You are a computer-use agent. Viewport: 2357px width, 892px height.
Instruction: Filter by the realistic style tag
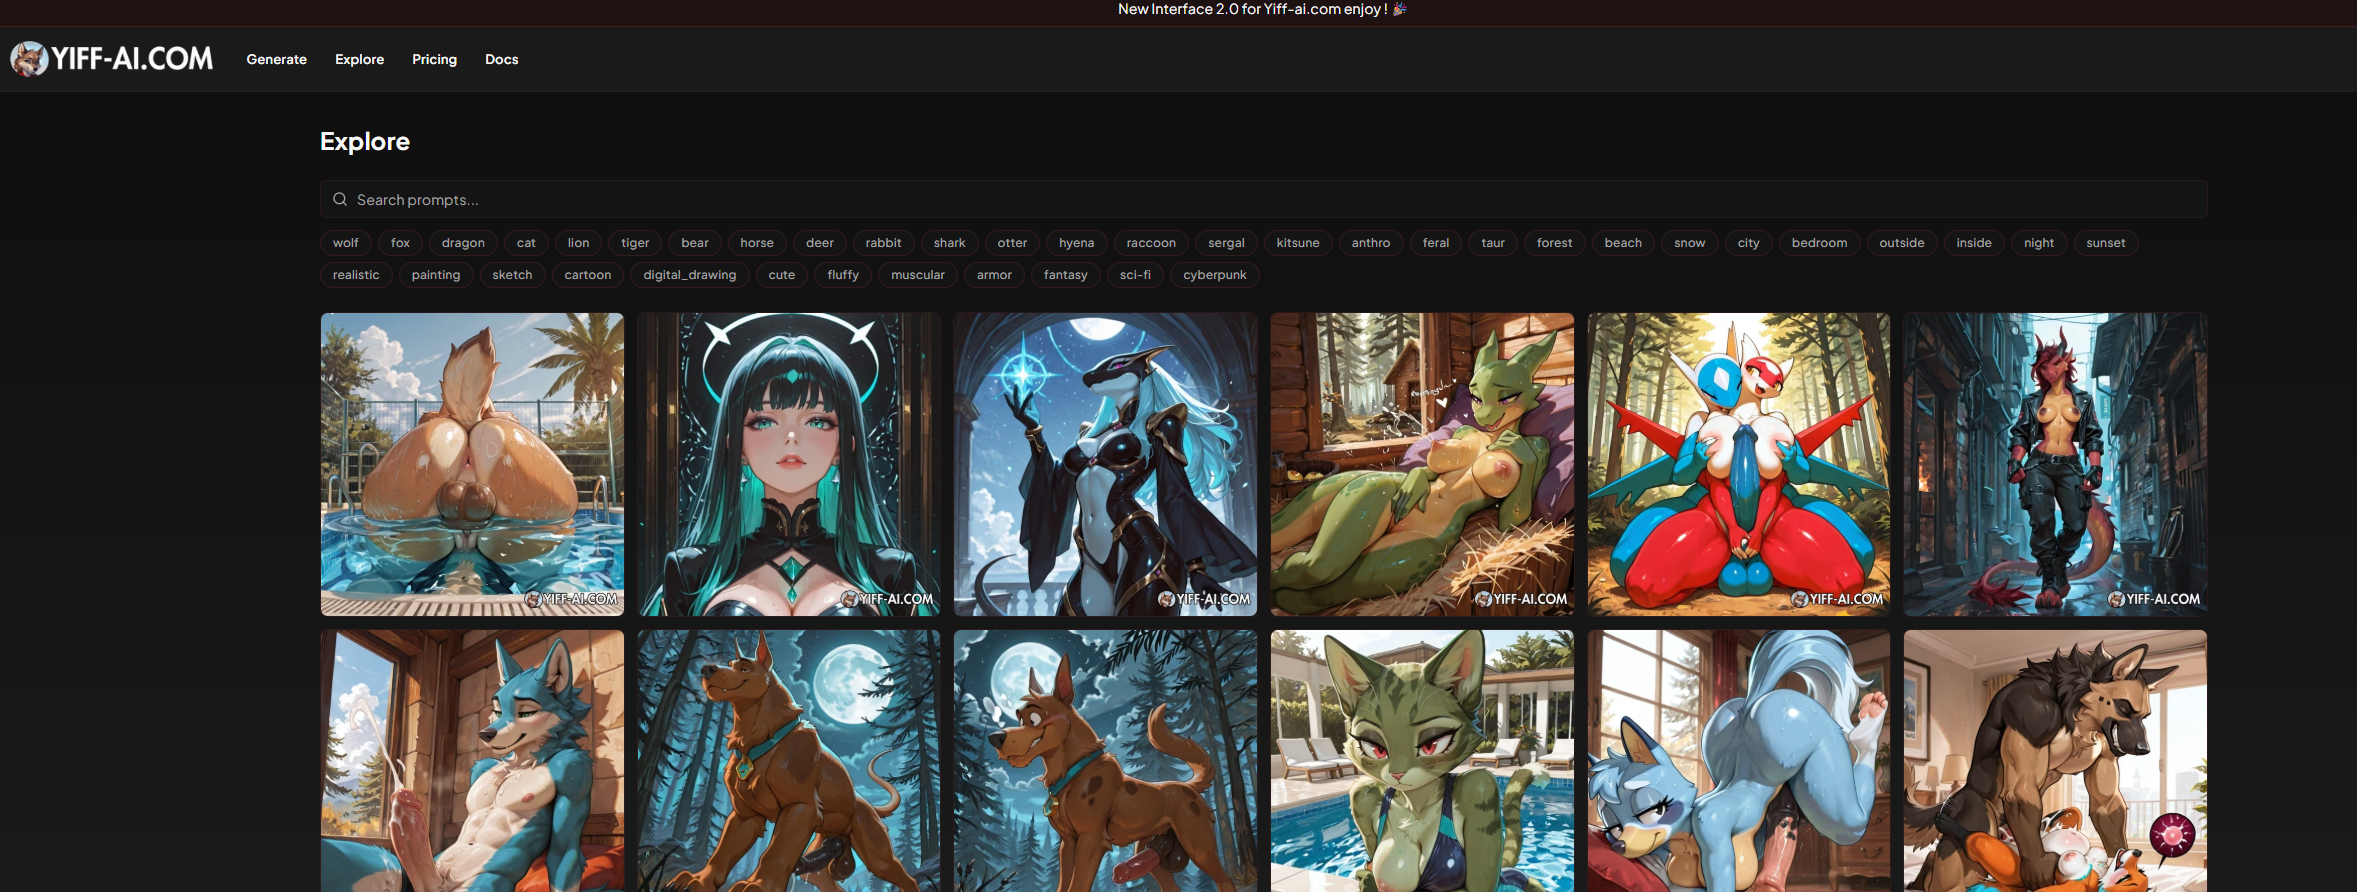(356, 275)
